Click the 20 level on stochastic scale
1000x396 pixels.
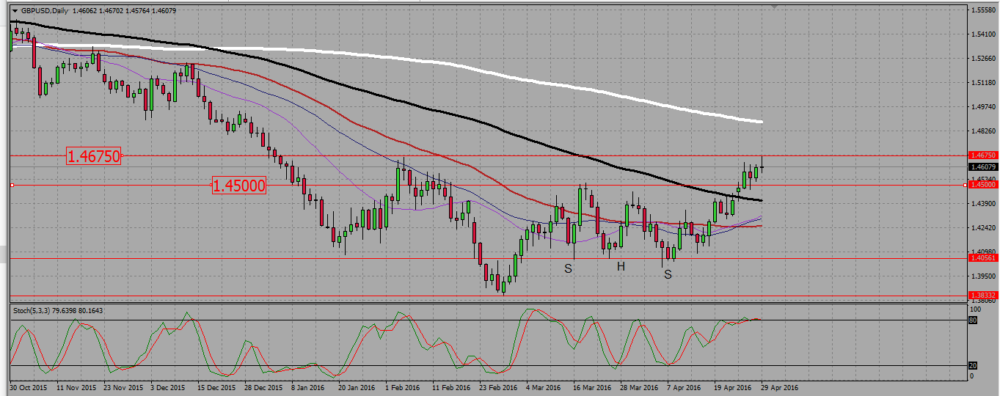[974, 366]
